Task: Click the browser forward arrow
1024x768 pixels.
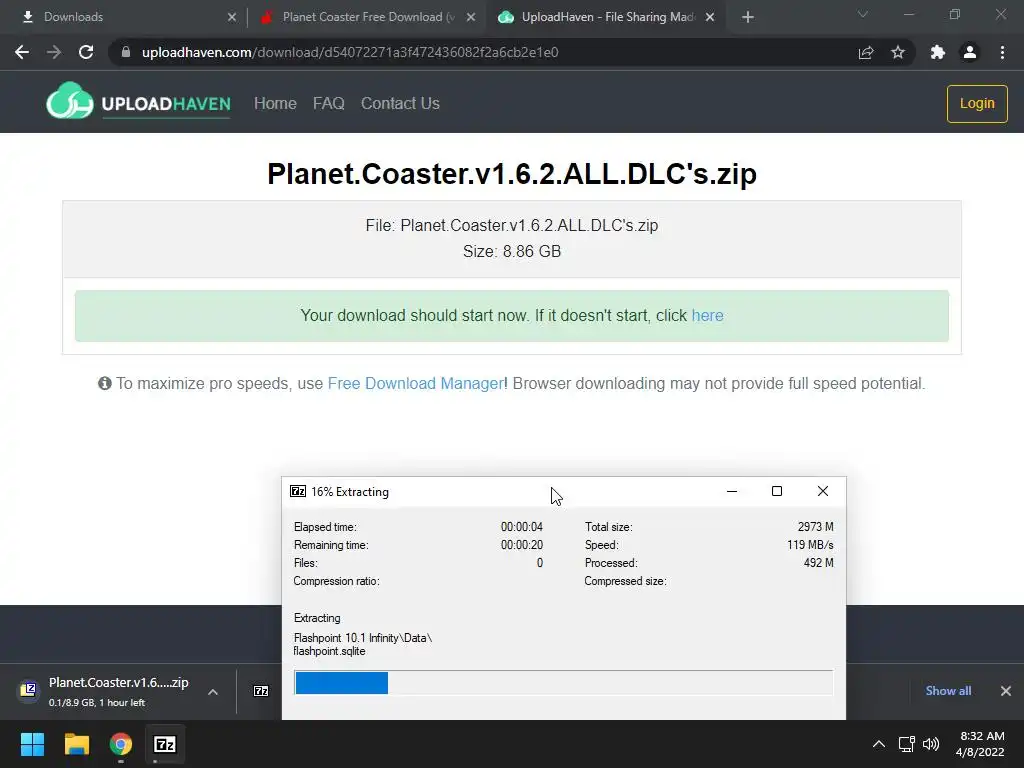Action: pyautogui.click(x=54, y=52)
